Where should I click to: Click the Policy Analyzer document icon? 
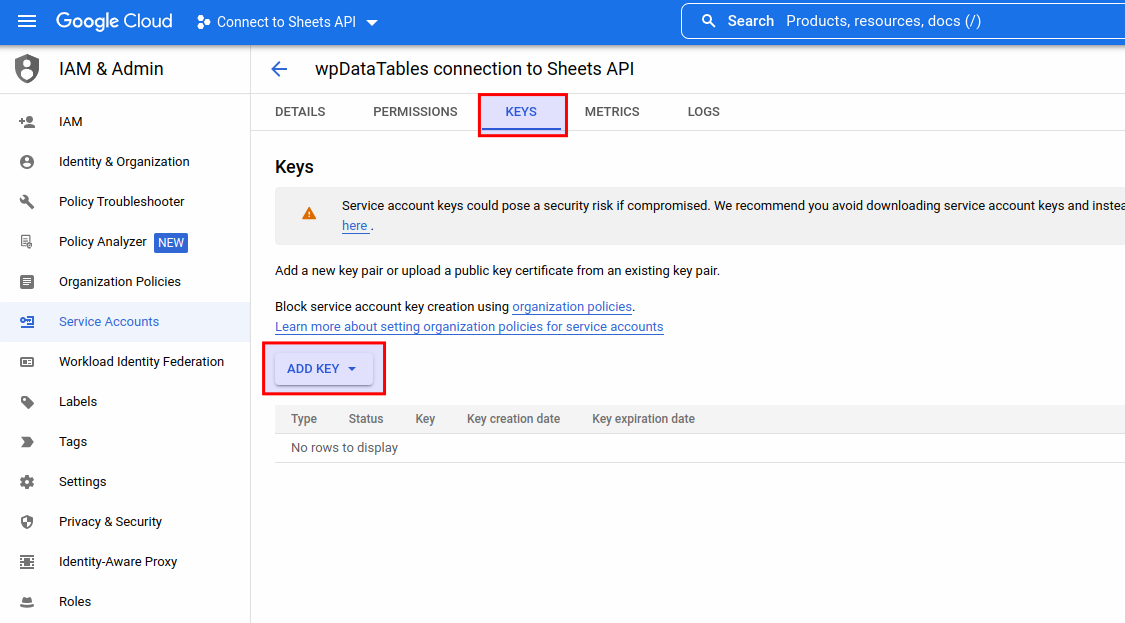(x=27, y=242)
